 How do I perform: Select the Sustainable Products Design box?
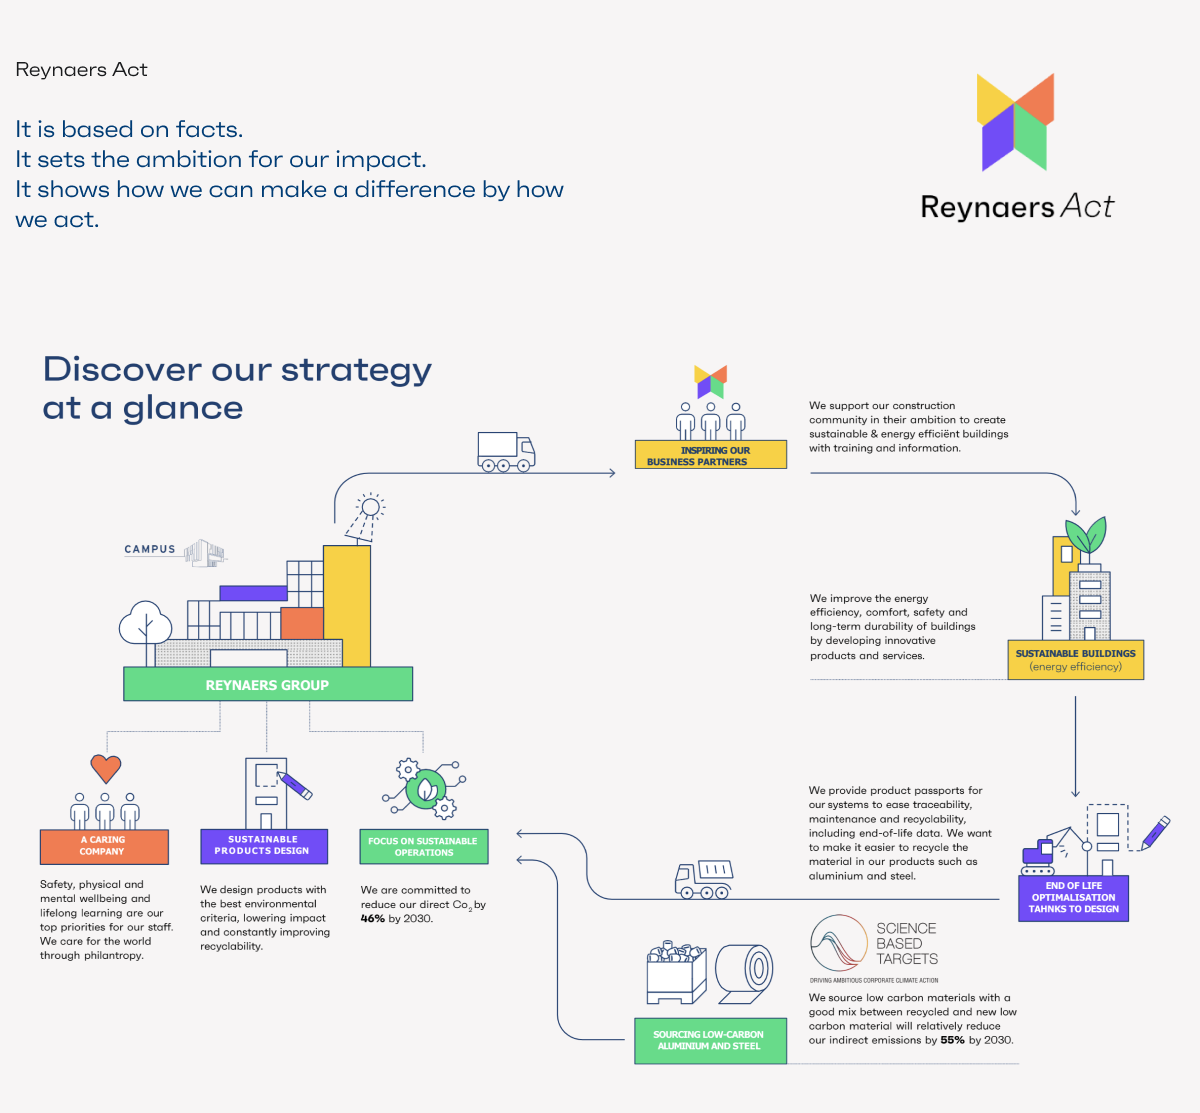[x=264, y=846]
